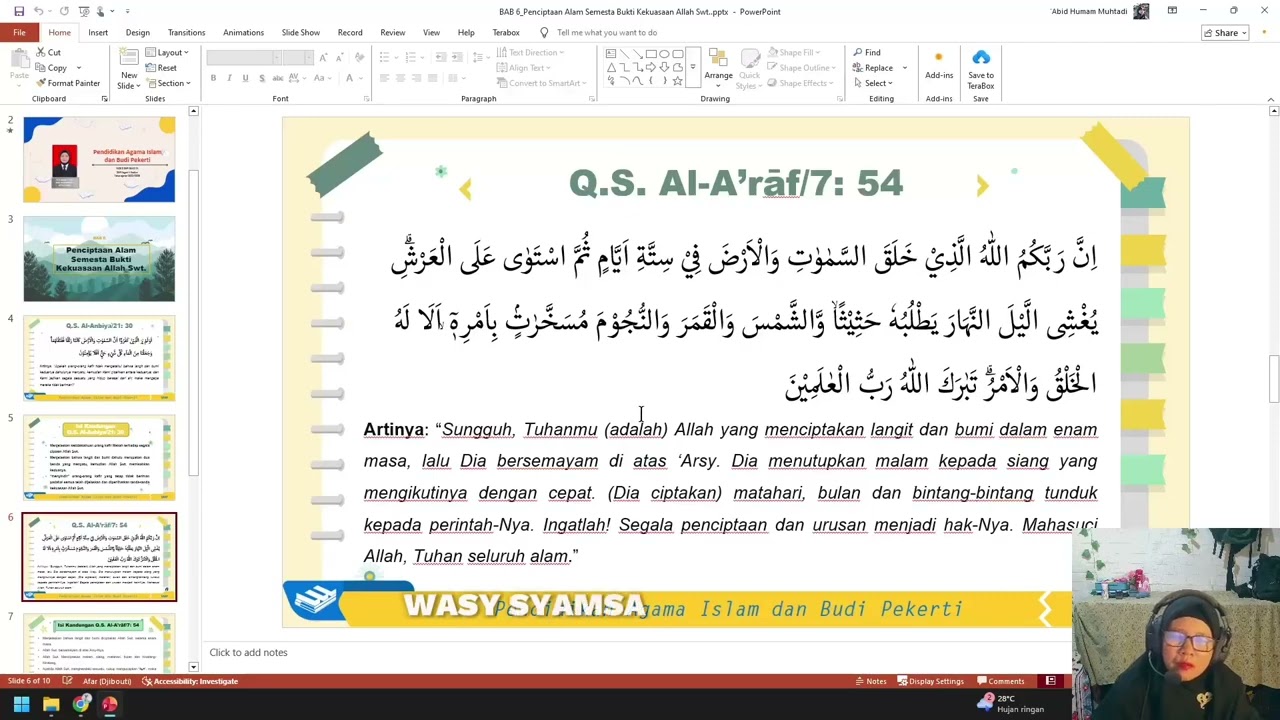Open the File tab
This screenshot has height=720, width=1280.
[x=19, y=32]
